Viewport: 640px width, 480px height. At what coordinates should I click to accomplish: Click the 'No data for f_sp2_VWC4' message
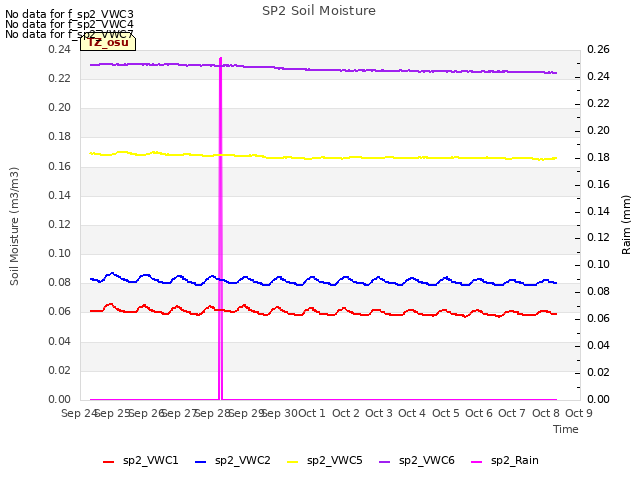[x=69, y=24]
